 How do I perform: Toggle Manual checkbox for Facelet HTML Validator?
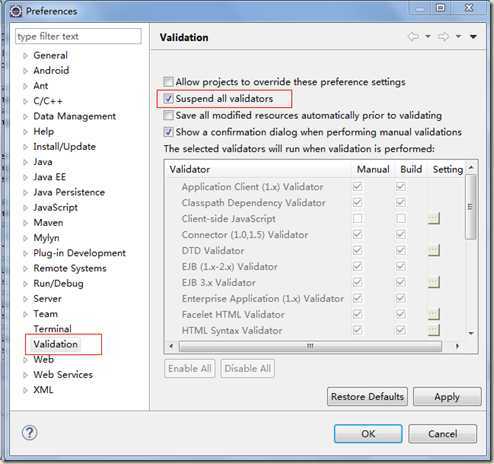pos(357,314)
